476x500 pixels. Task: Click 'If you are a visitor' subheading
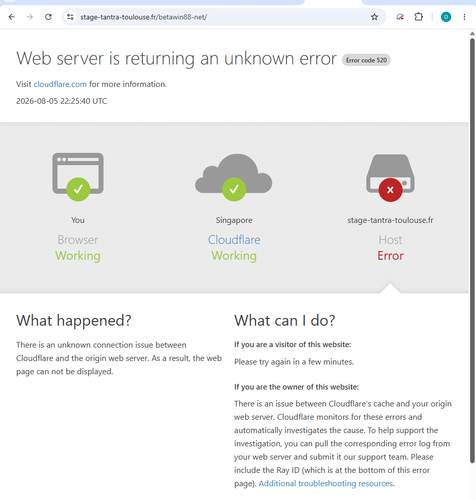[293, 344]
